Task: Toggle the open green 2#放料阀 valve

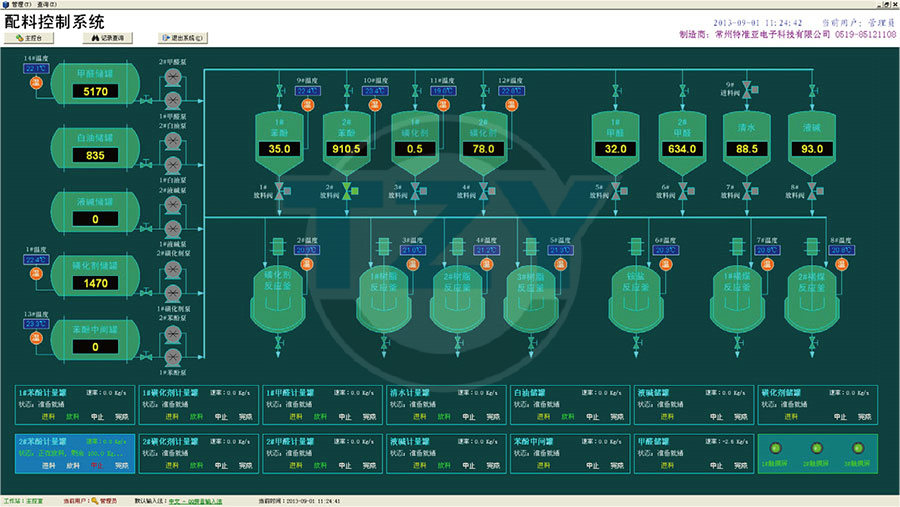Action: click(347, 188)
